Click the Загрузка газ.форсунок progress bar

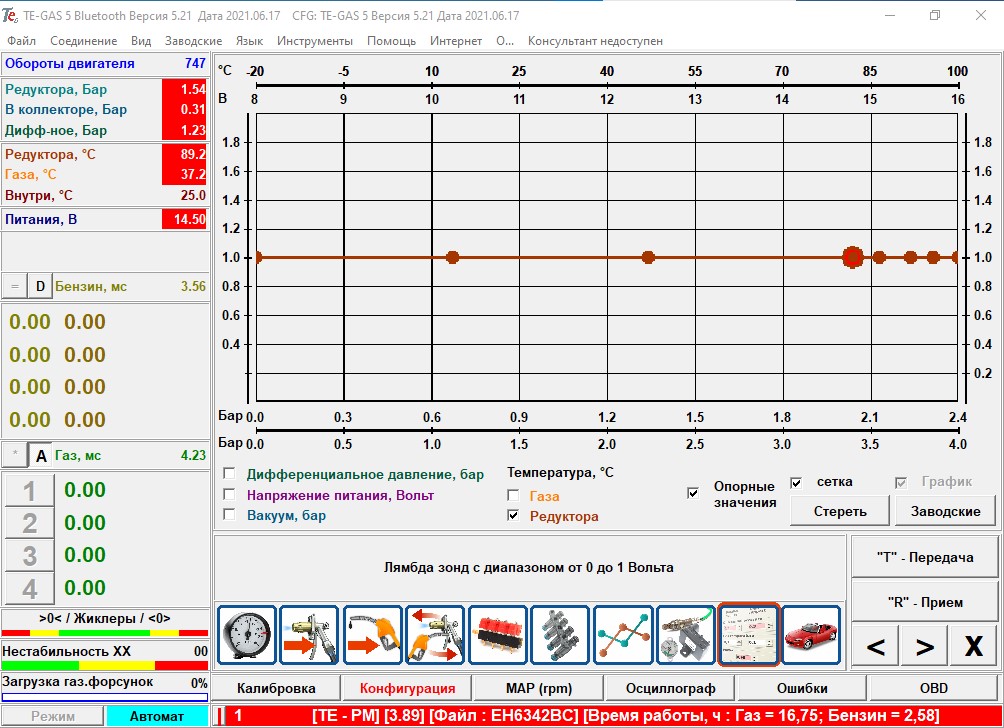click(x=105, y=697)
